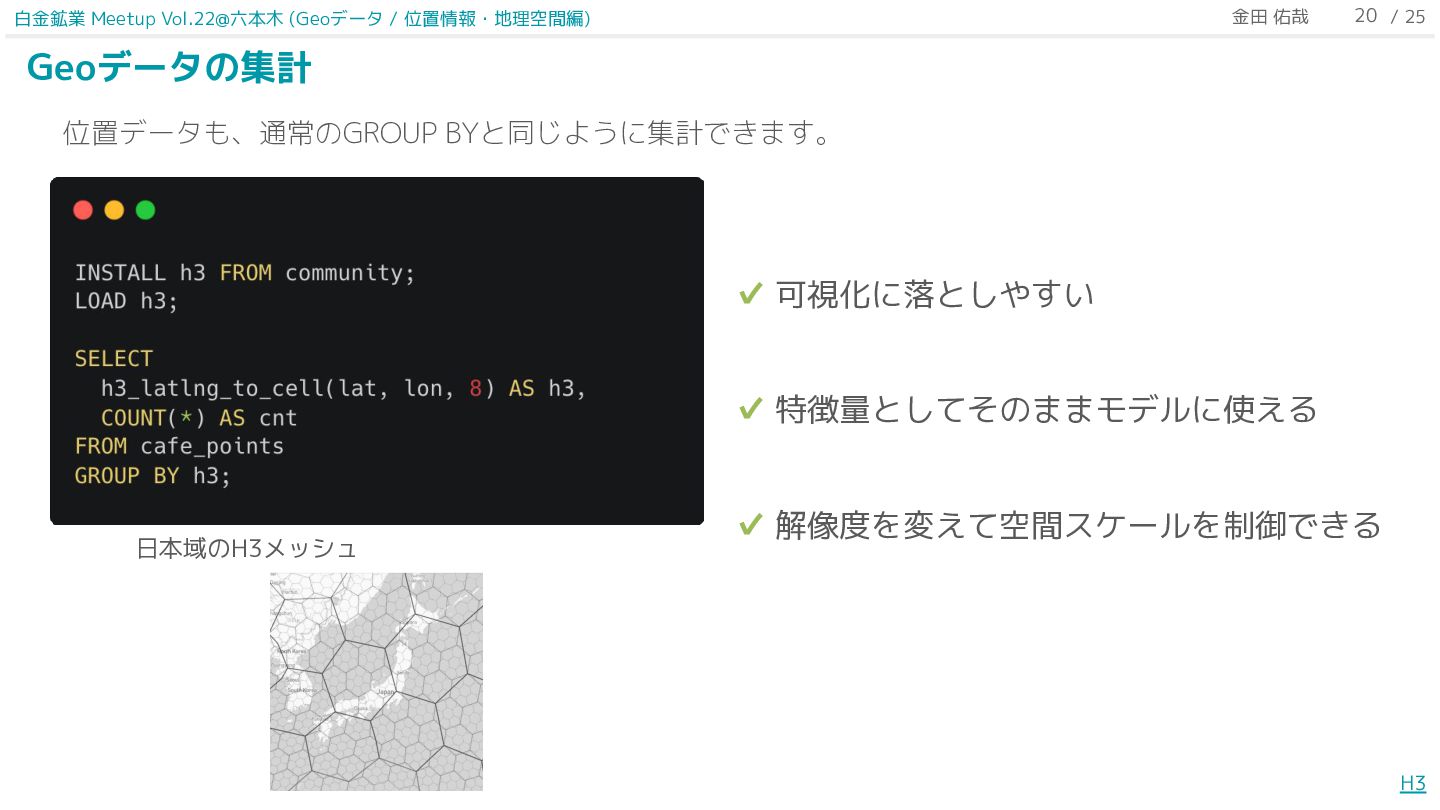Click the yellow dot in code window
The height and width of the screenshot is (810, 1440).
click(114, 210)
